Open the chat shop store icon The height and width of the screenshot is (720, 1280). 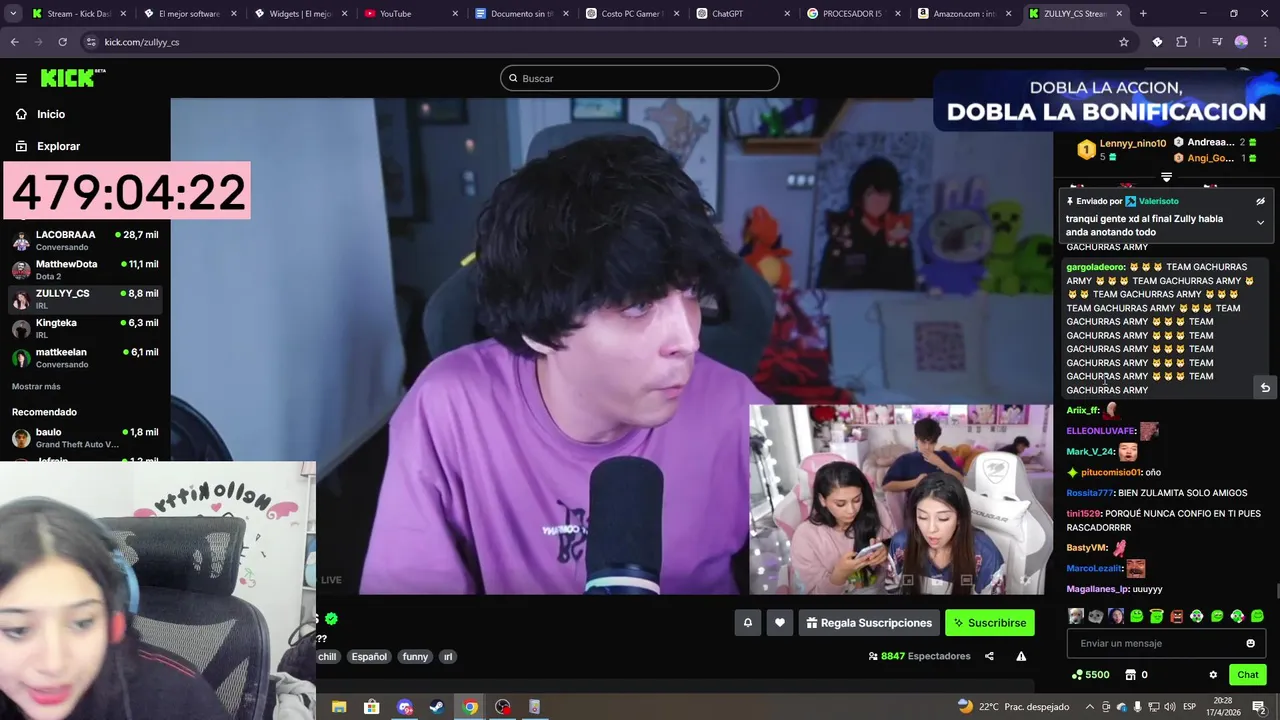point(1130,675)
